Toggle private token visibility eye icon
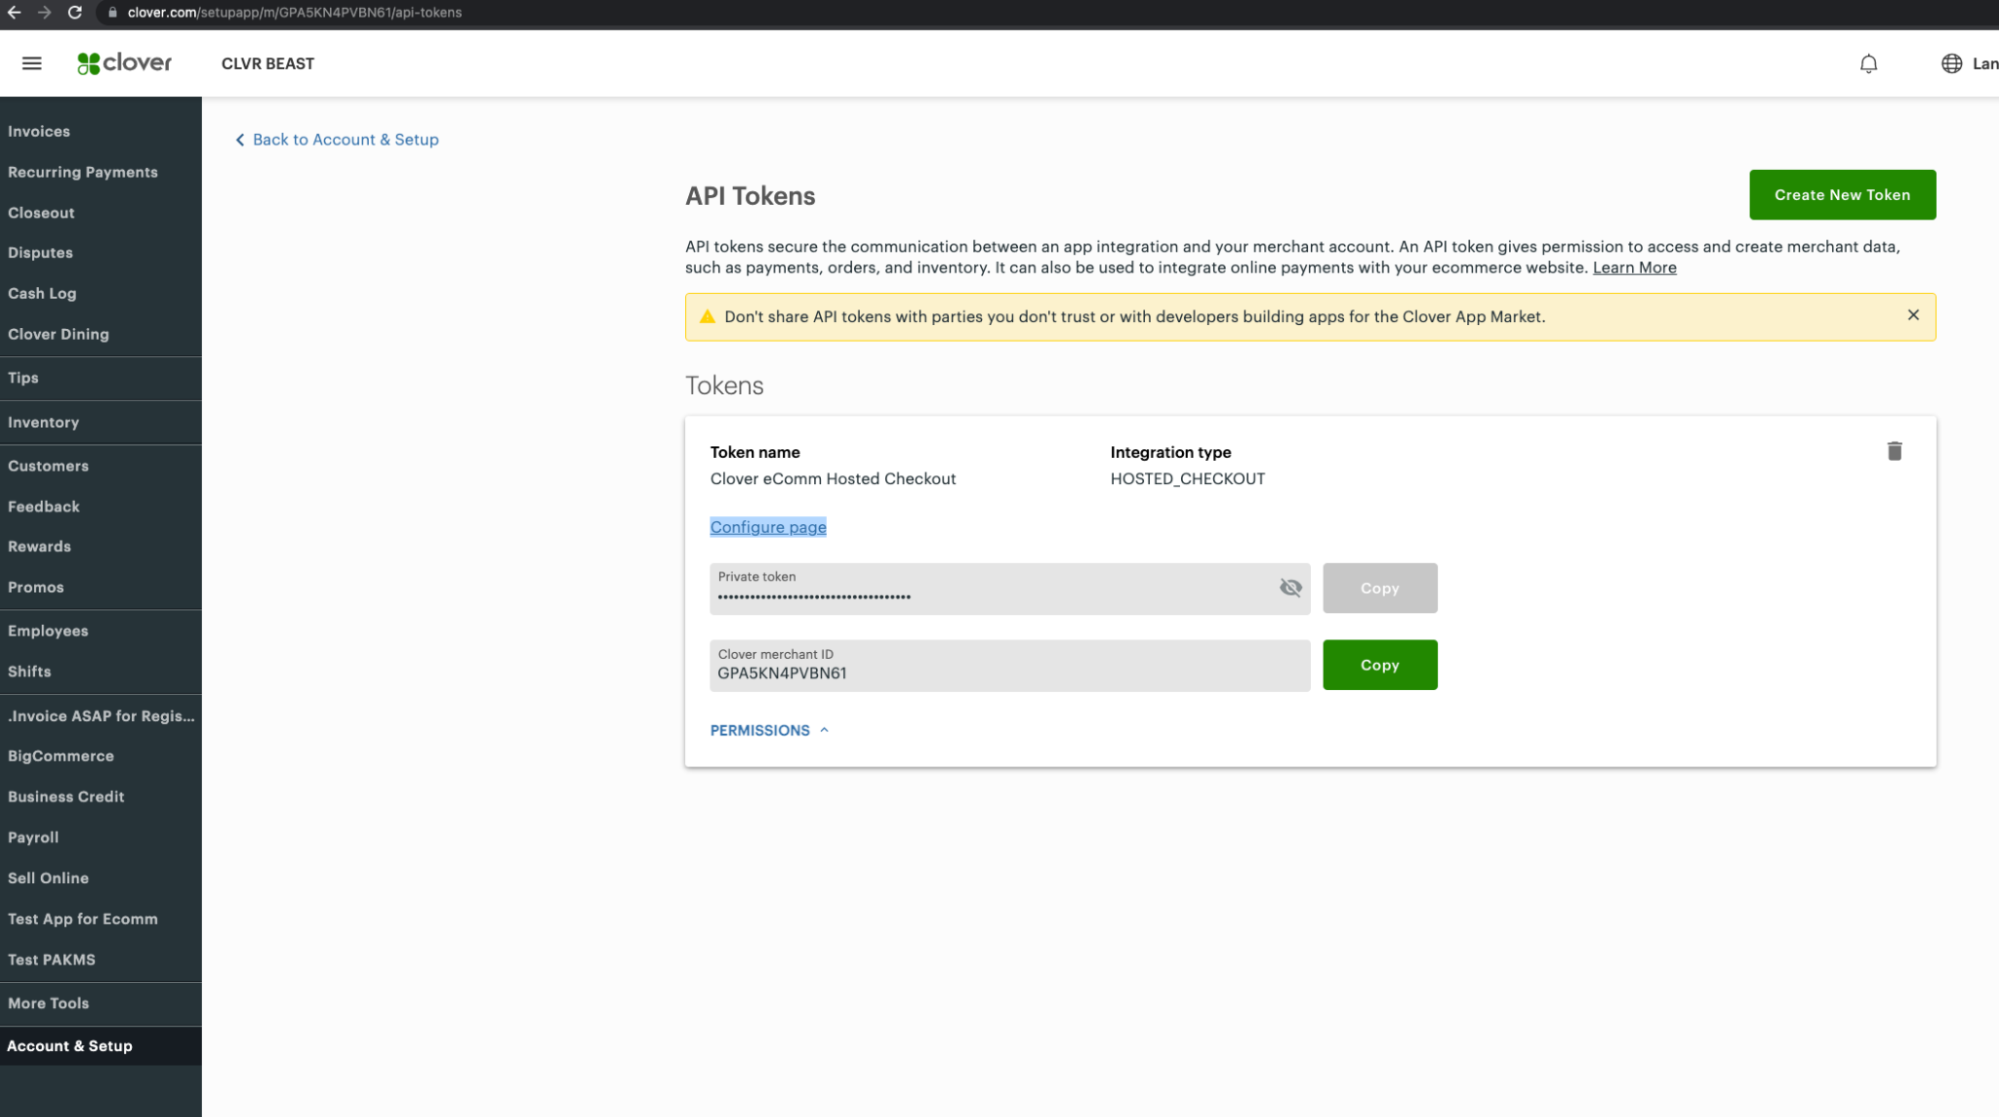The image size is (1999, 1117). pos(1290,588)
